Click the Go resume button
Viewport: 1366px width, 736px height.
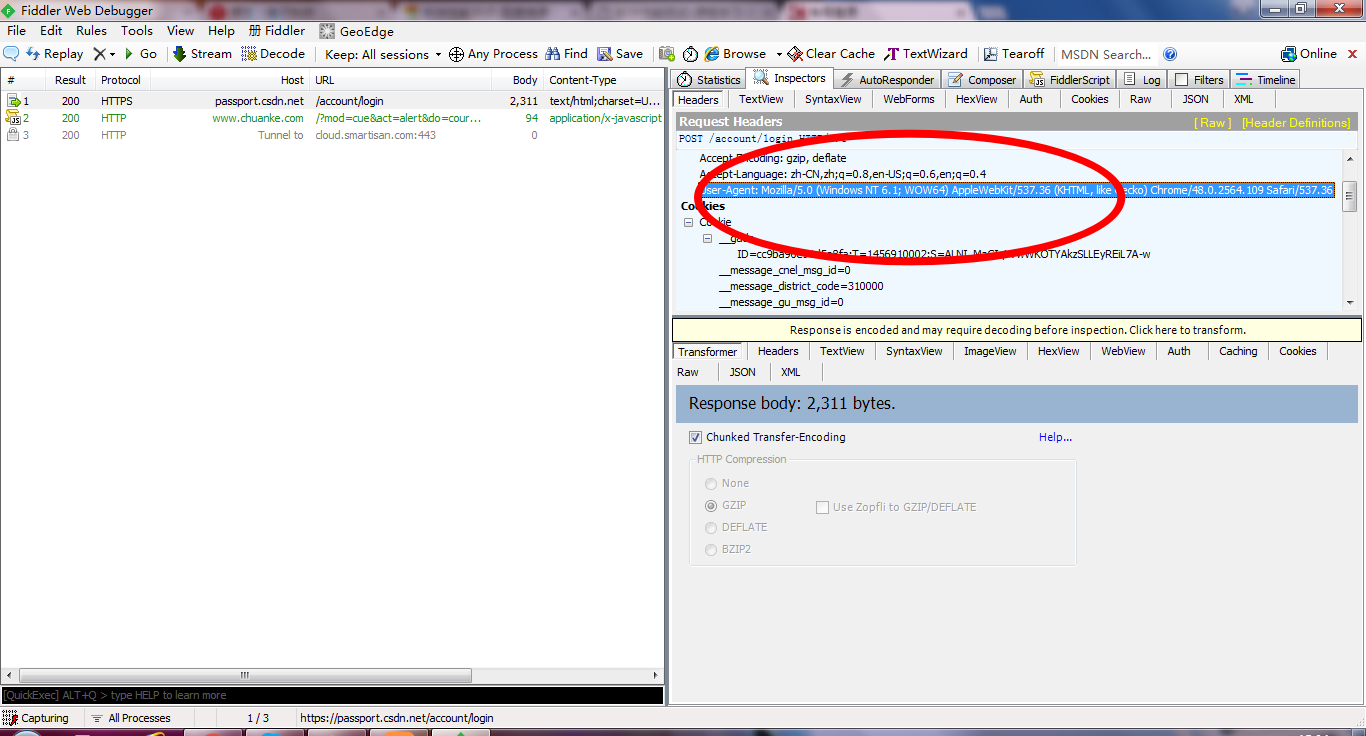click(140, 54)
